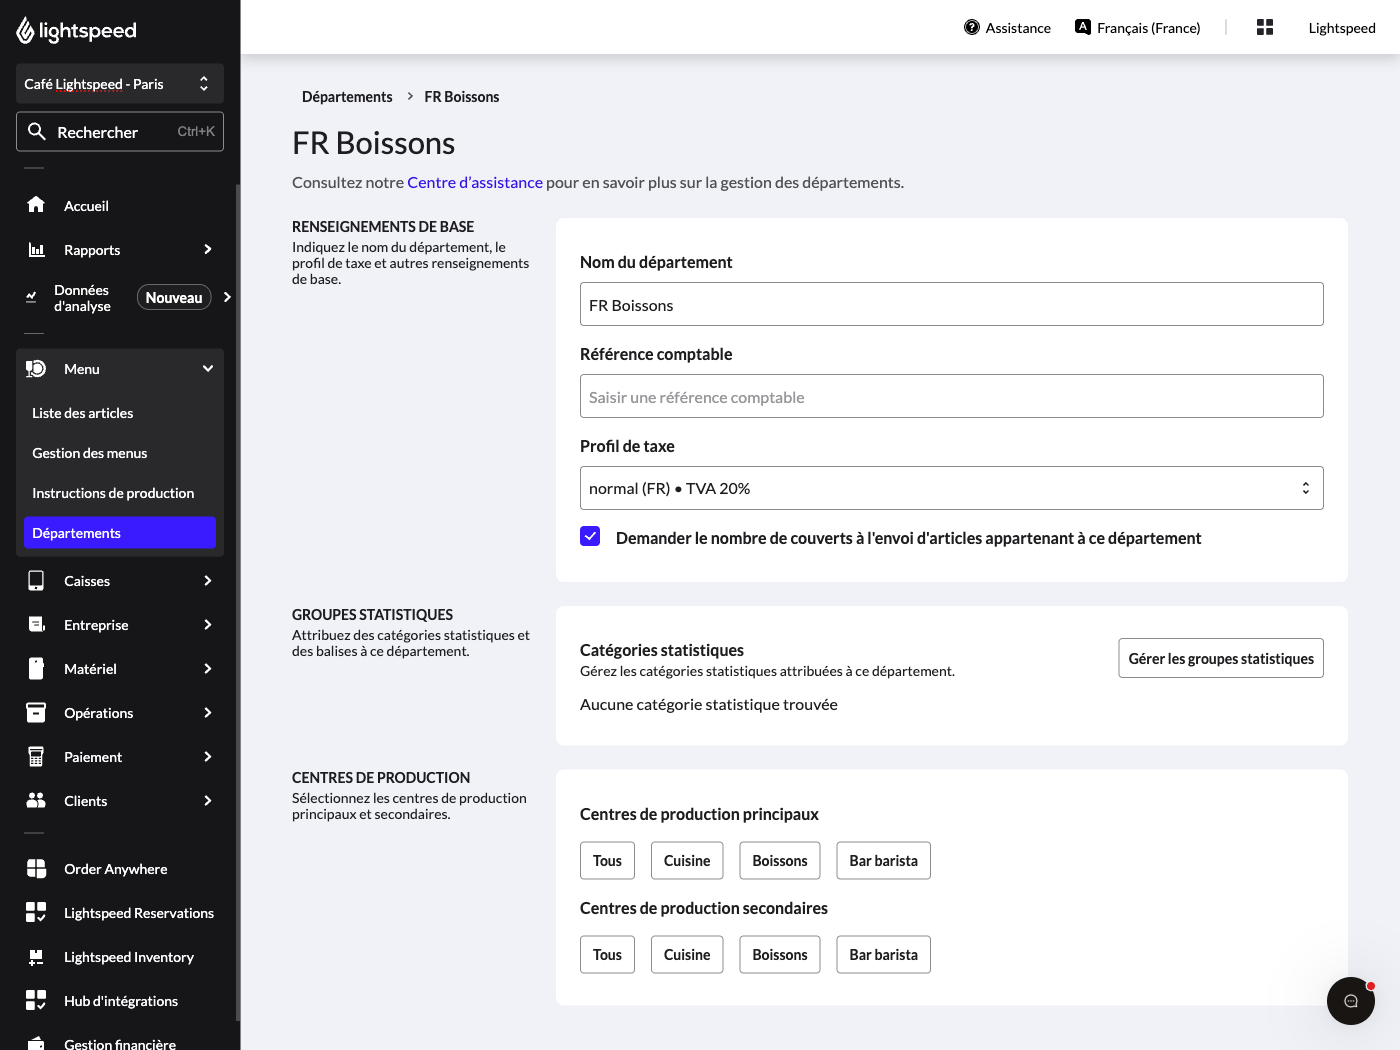Open the chat support bubble
This screenshot has width=1400, height=1050.
tap(1350, 1000)
